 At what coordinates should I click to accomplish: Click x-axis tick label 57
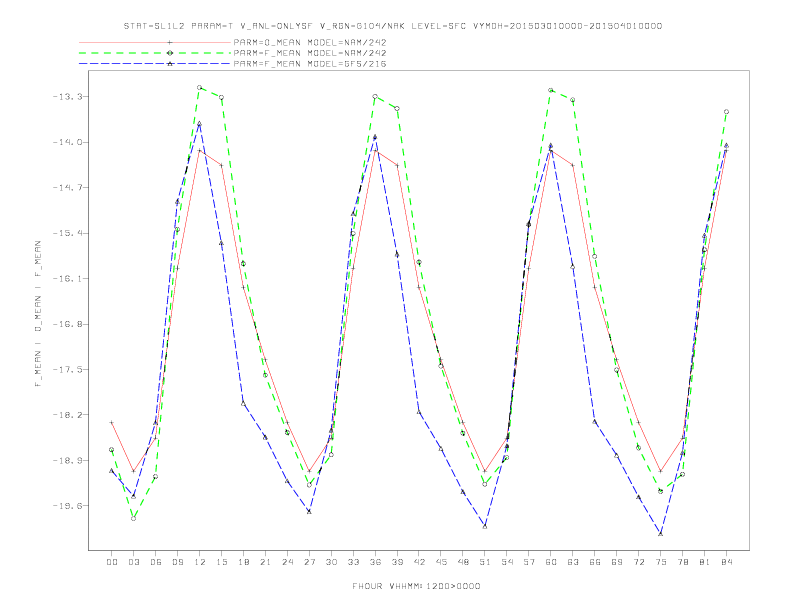coord(529,562)
